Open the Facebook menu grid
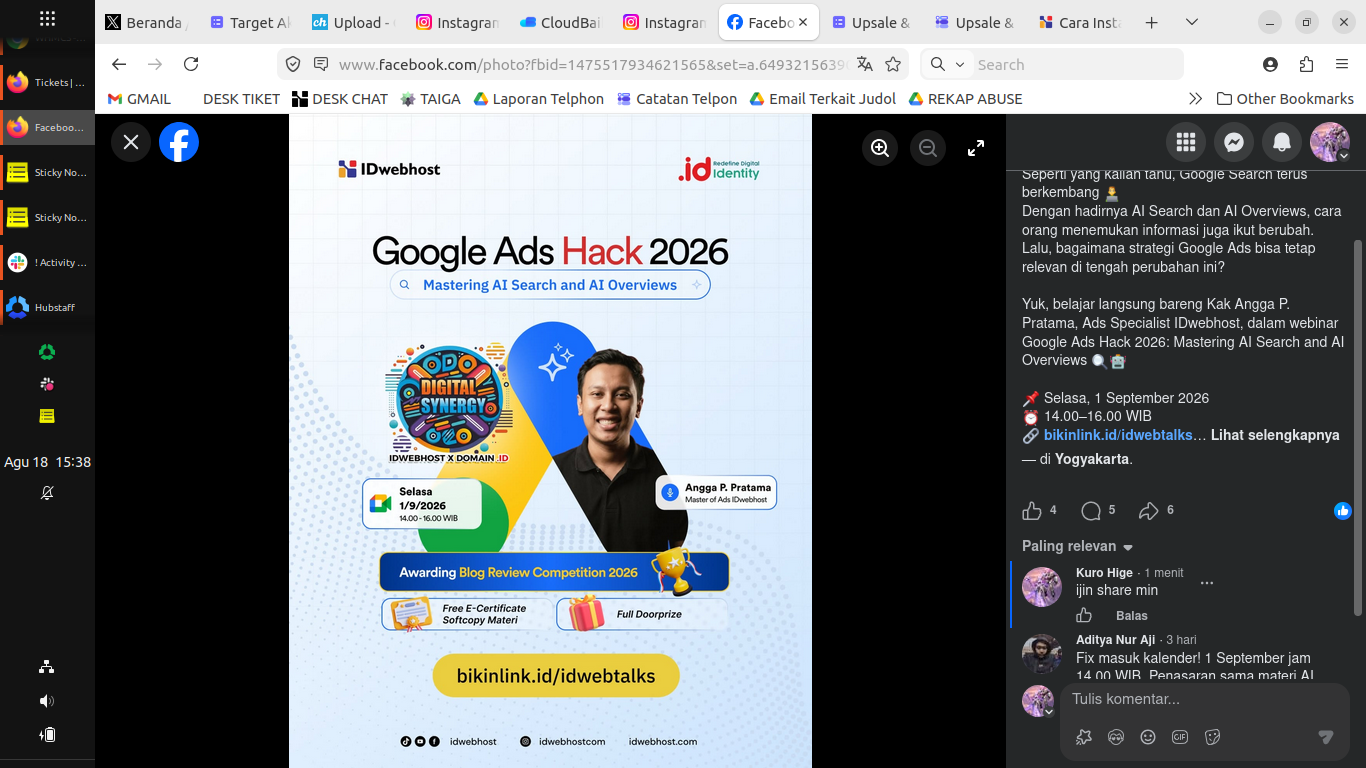This screenshot has width=1366, height=768. click(1186, 143)
